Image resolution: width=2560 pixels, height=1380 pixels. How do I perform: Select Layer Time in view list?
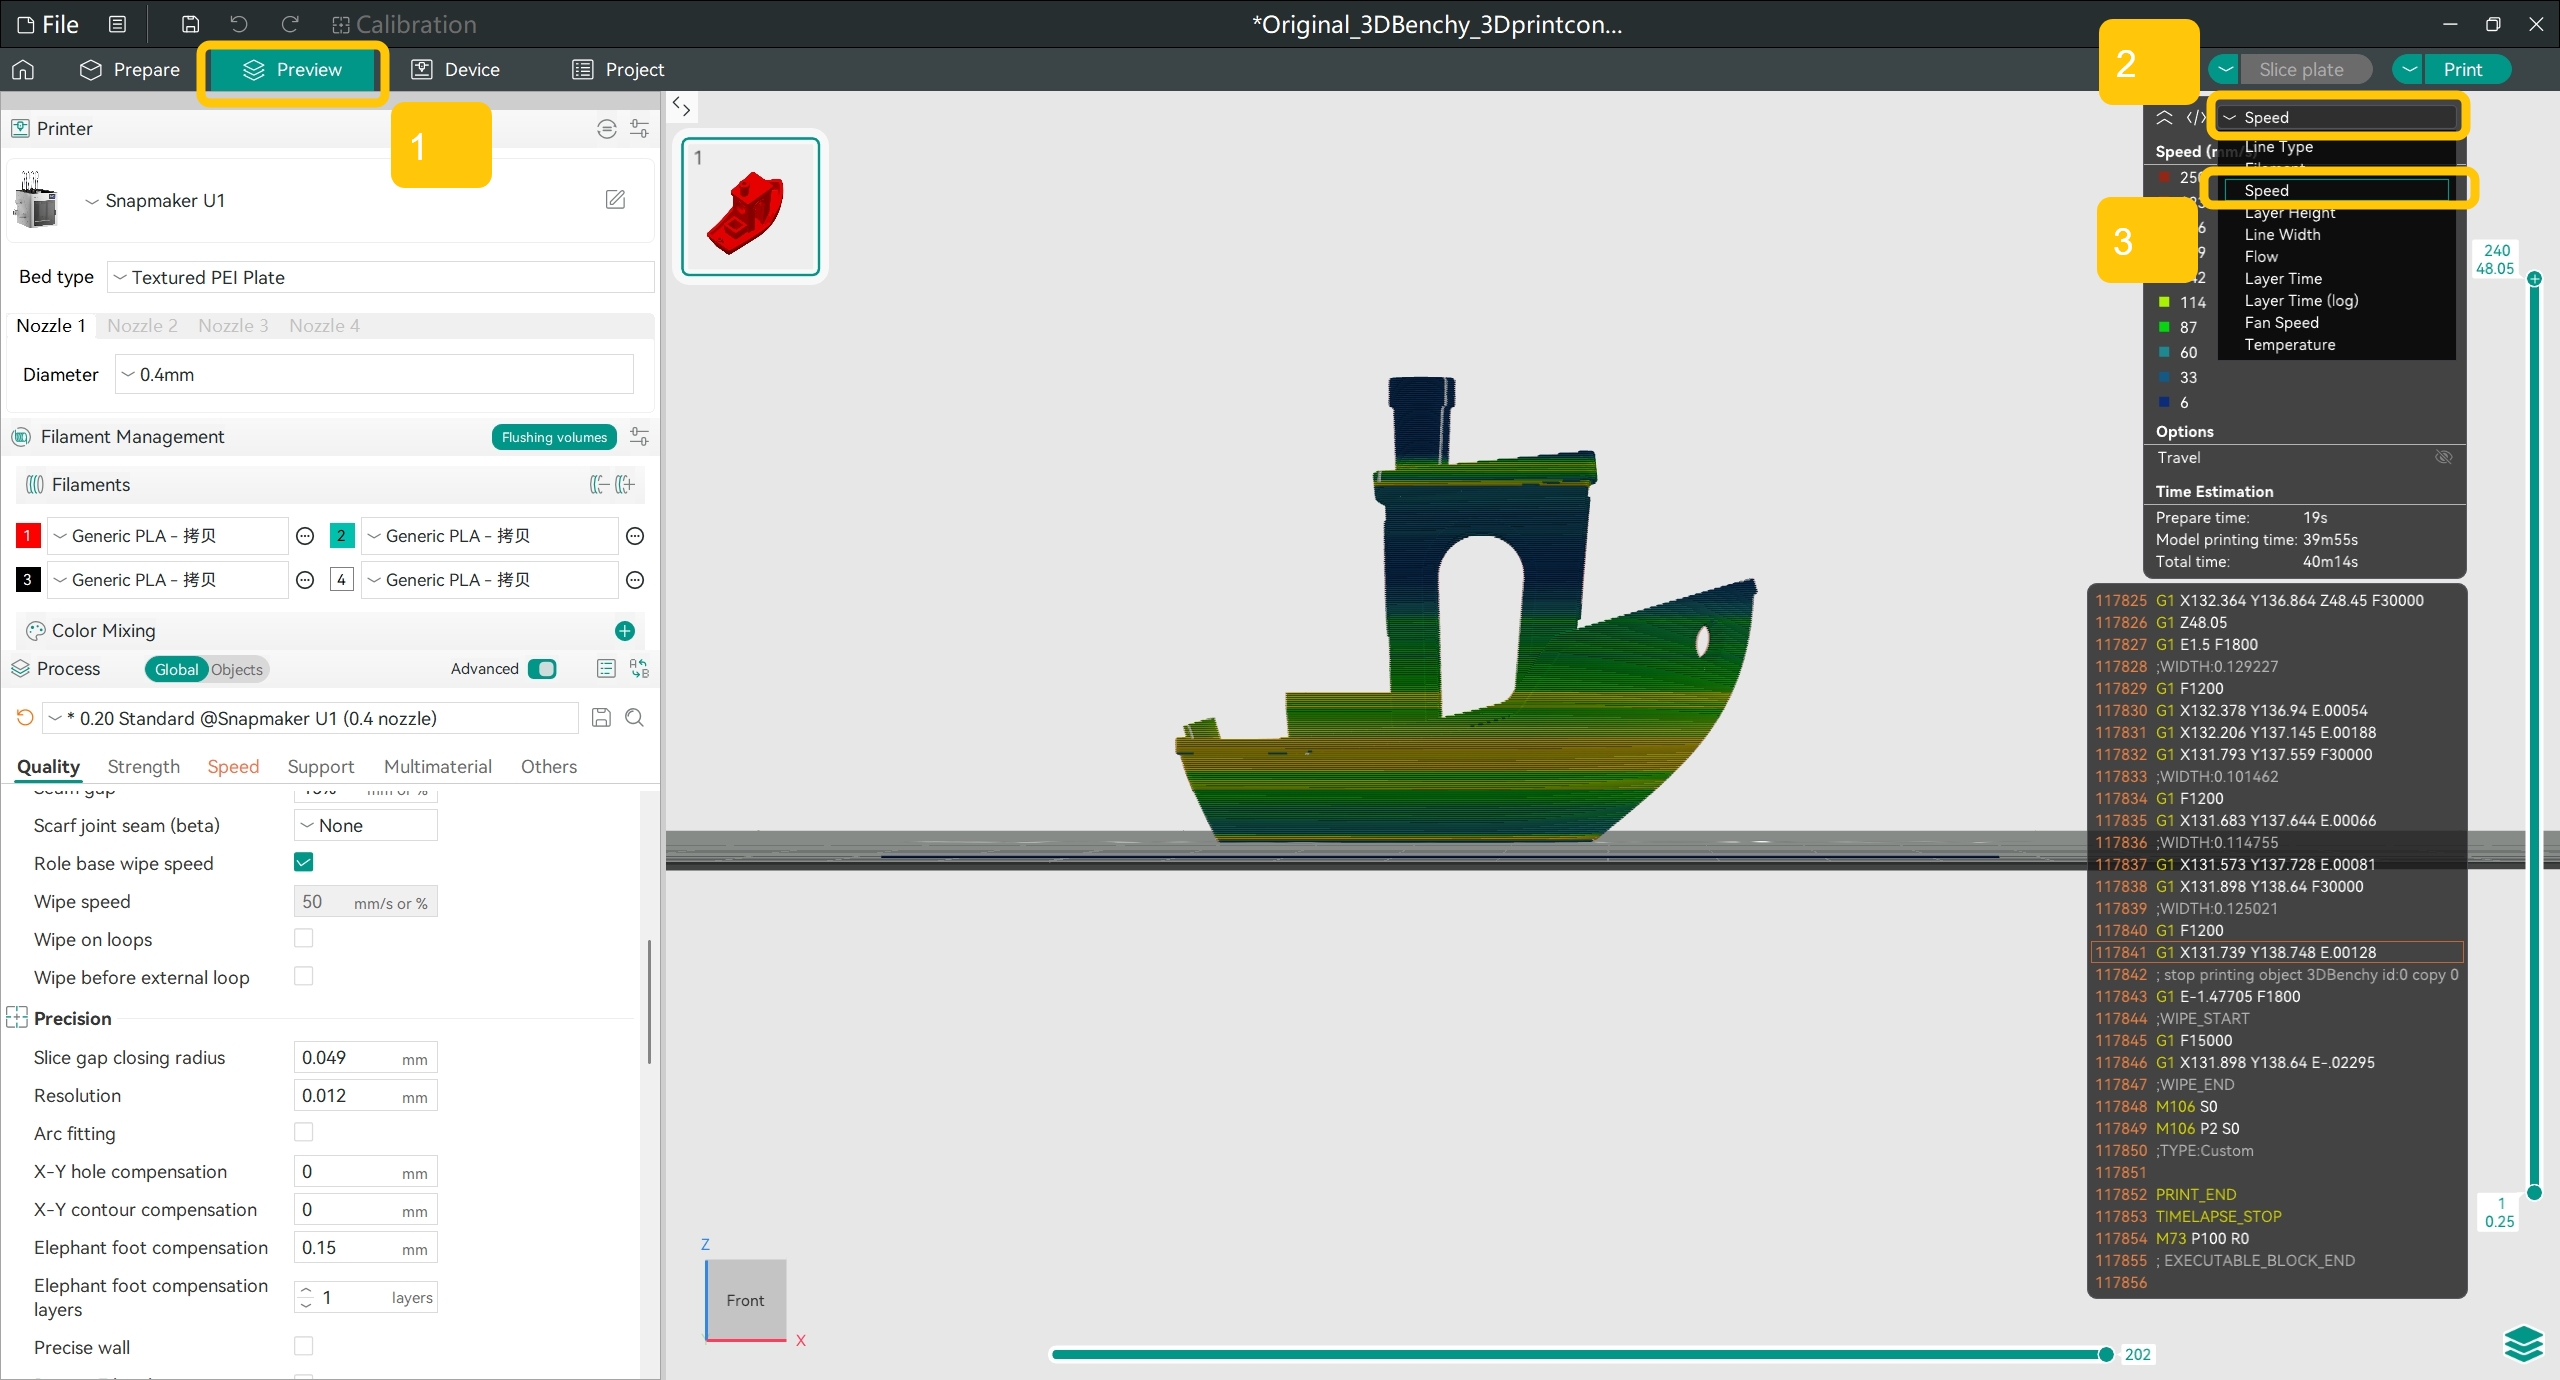2283,278
